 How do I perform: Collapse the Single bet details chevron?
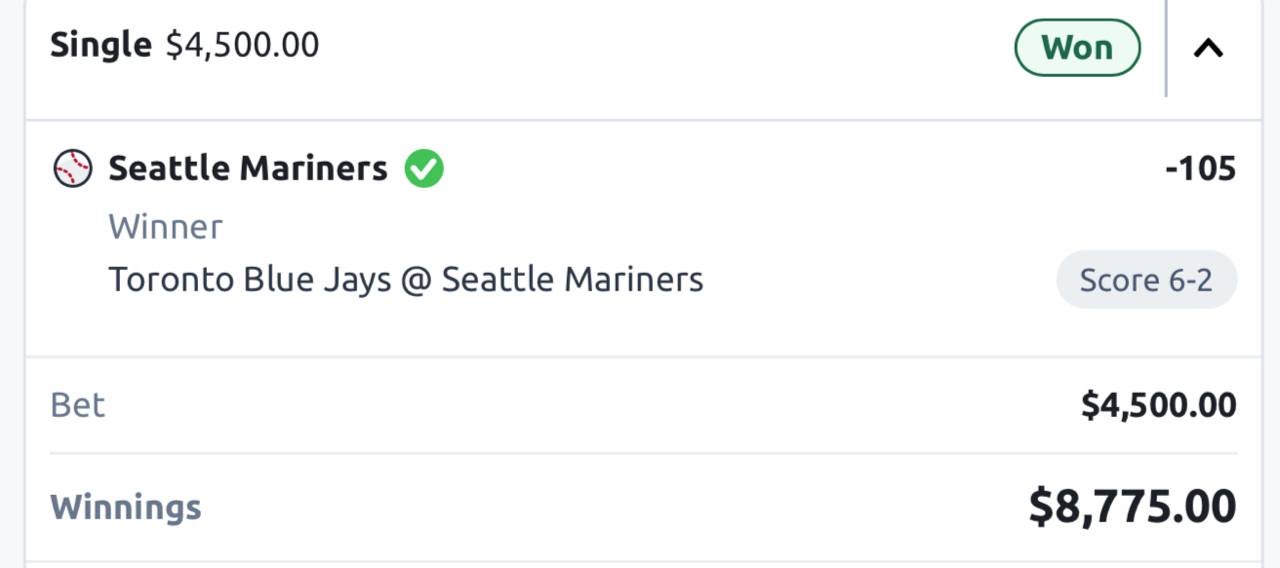coord(1208,47)
